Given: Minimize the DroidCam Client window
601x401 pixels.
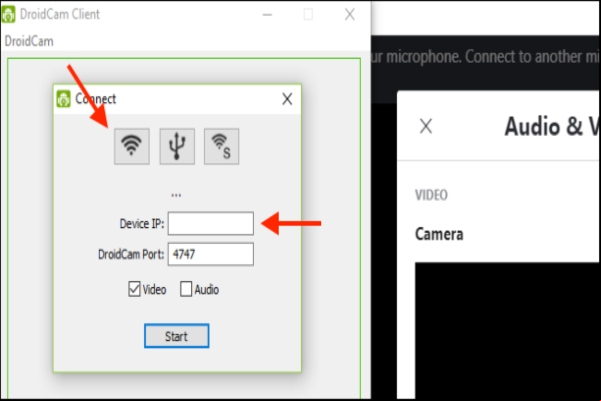Looking at the screenshot, I should (267, 15).
